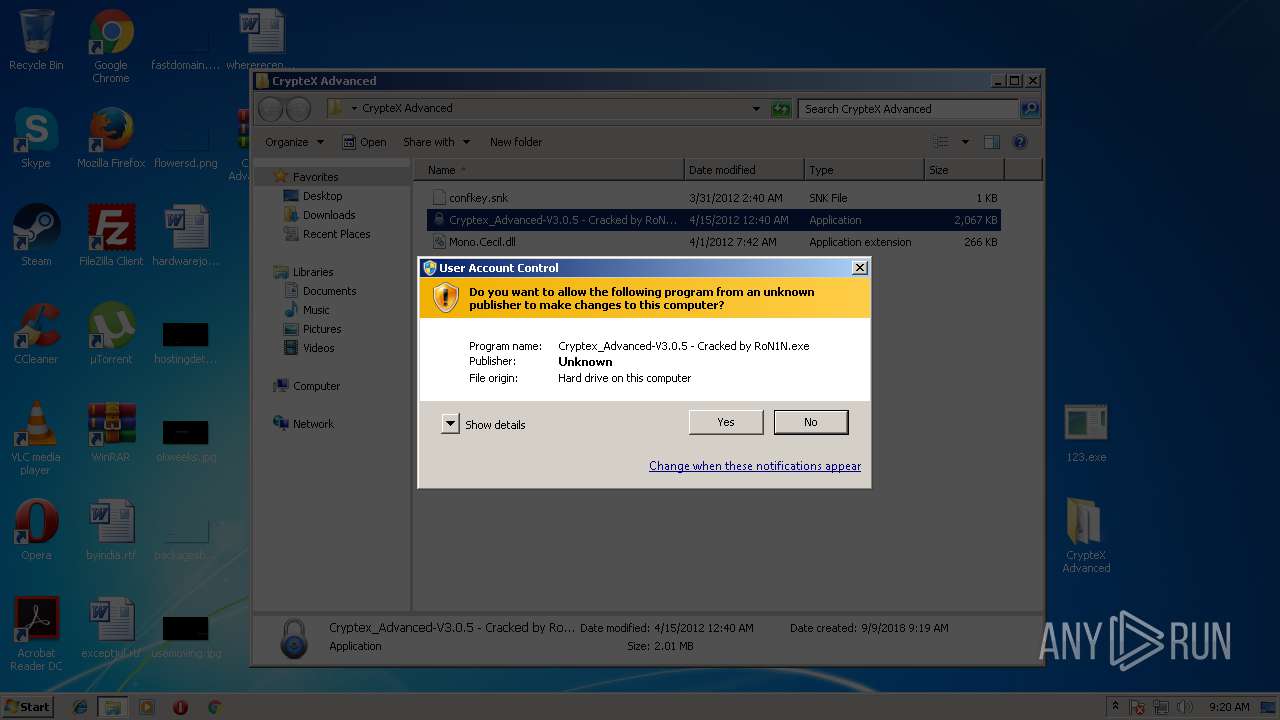Image resolution: width=1280 pixels, height=720 pixels.
Task: Click Open in Explorer toolbar
Action: coord(365,142)
